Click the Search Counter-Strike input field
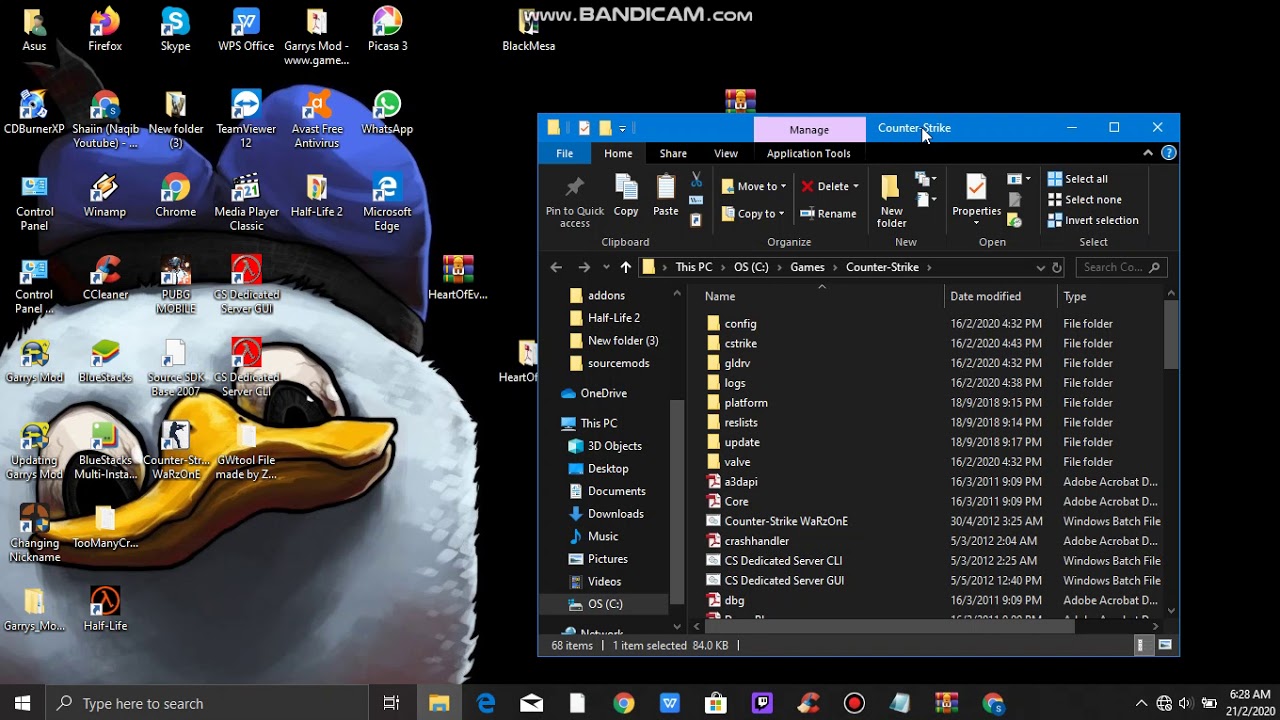 pos(1121,267)
